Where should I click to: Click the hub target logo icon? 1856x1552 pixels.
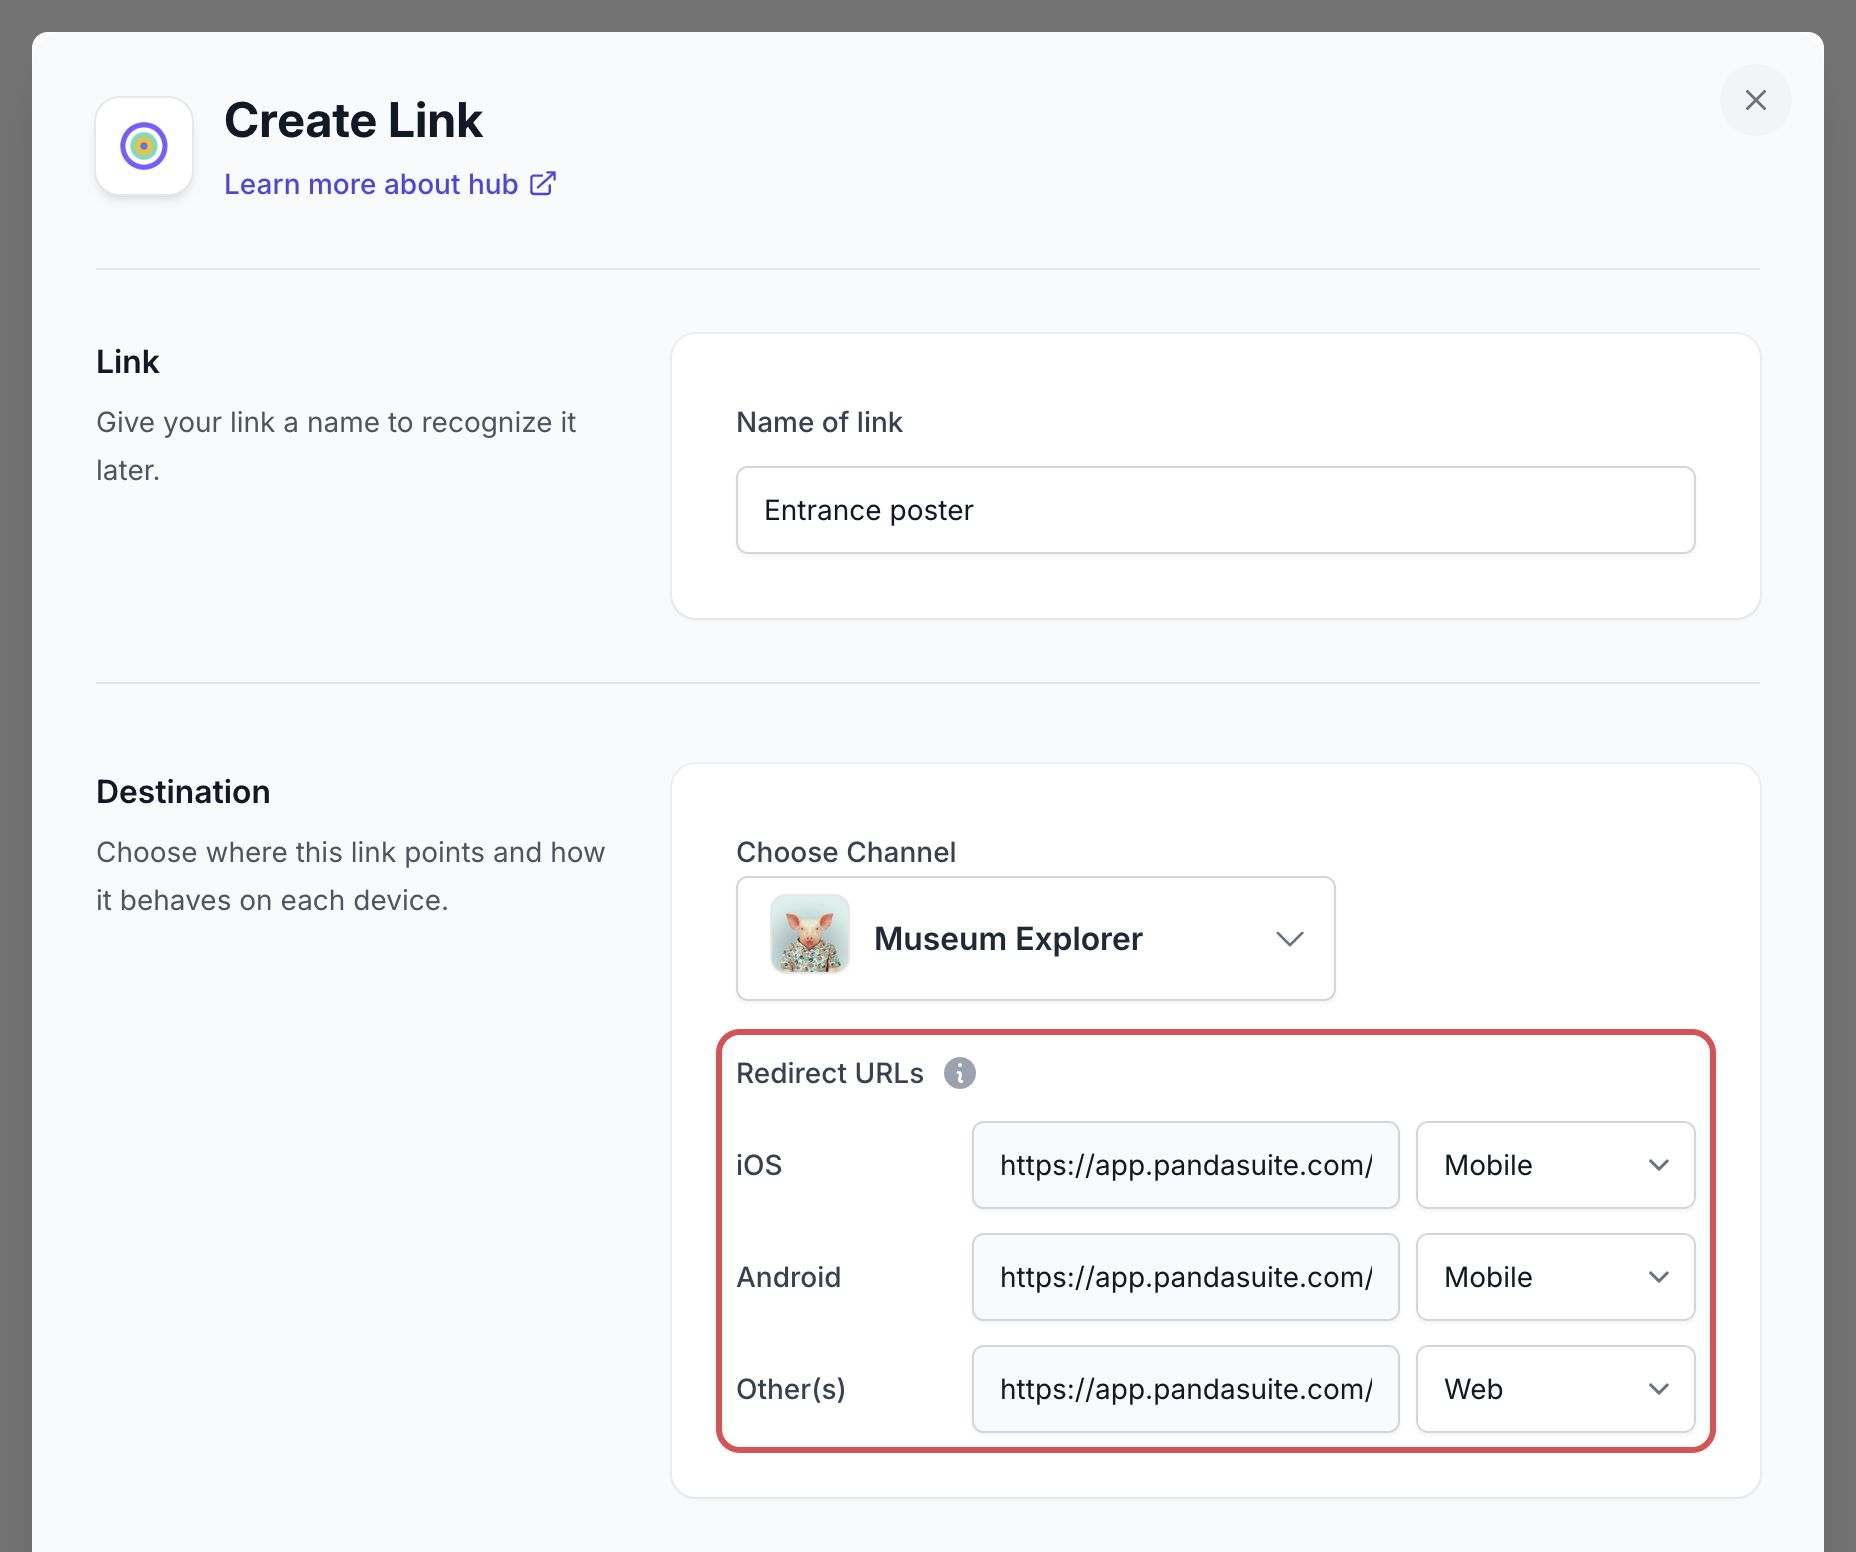coord(144,146)
